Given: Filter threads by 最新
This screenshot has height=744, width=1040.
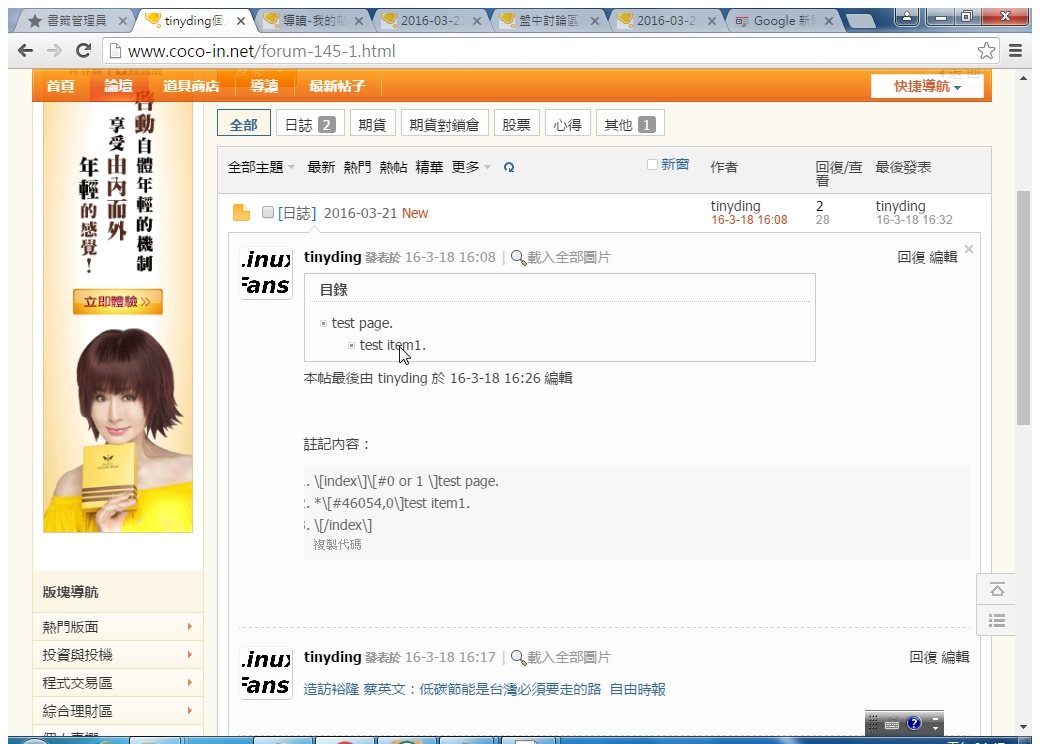Looking at the screenshot, I should [321, 167].
